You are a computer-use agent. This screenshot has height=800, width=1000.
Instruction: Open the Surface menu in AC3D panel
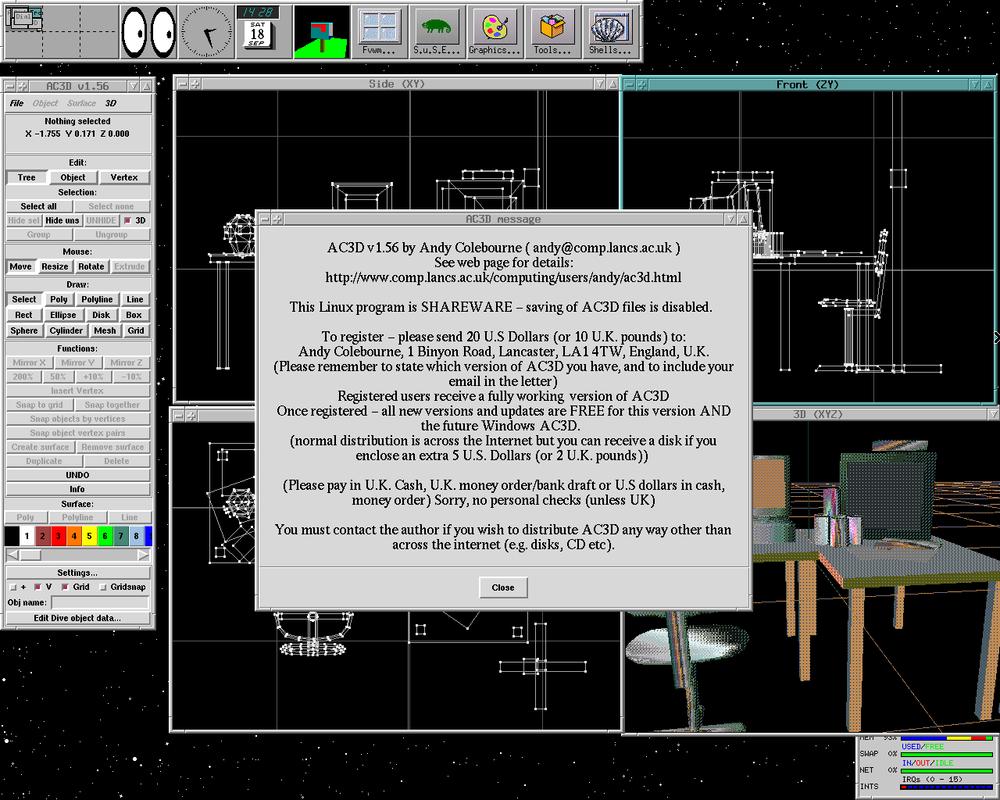point(82,103)
